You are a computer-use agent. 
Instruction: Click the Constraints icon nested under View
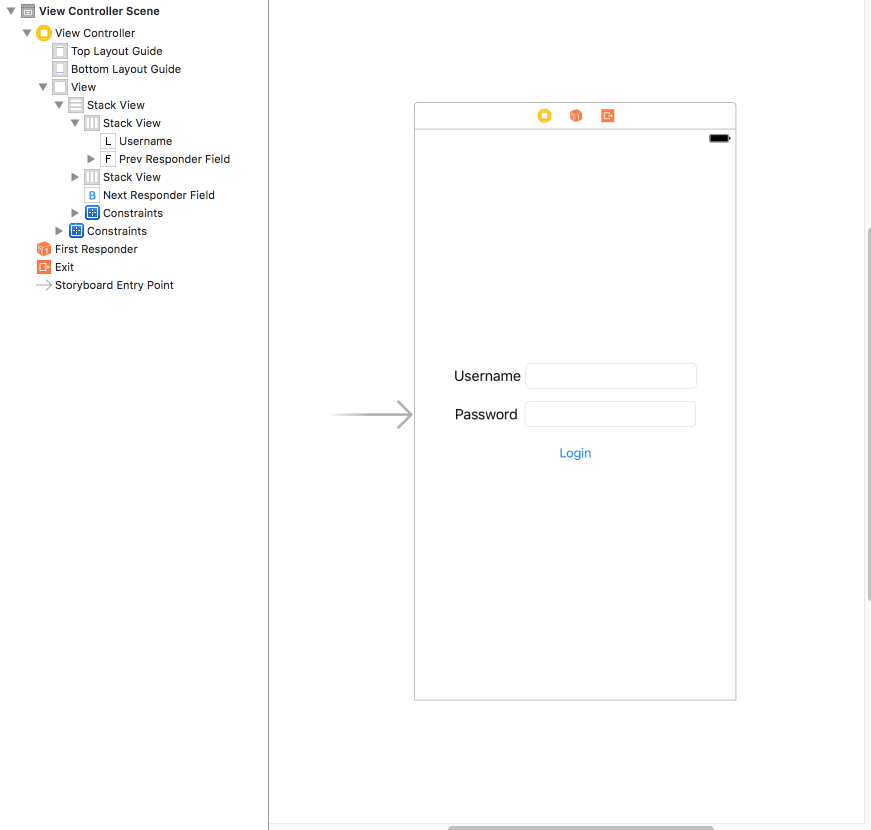coord(76,231)
